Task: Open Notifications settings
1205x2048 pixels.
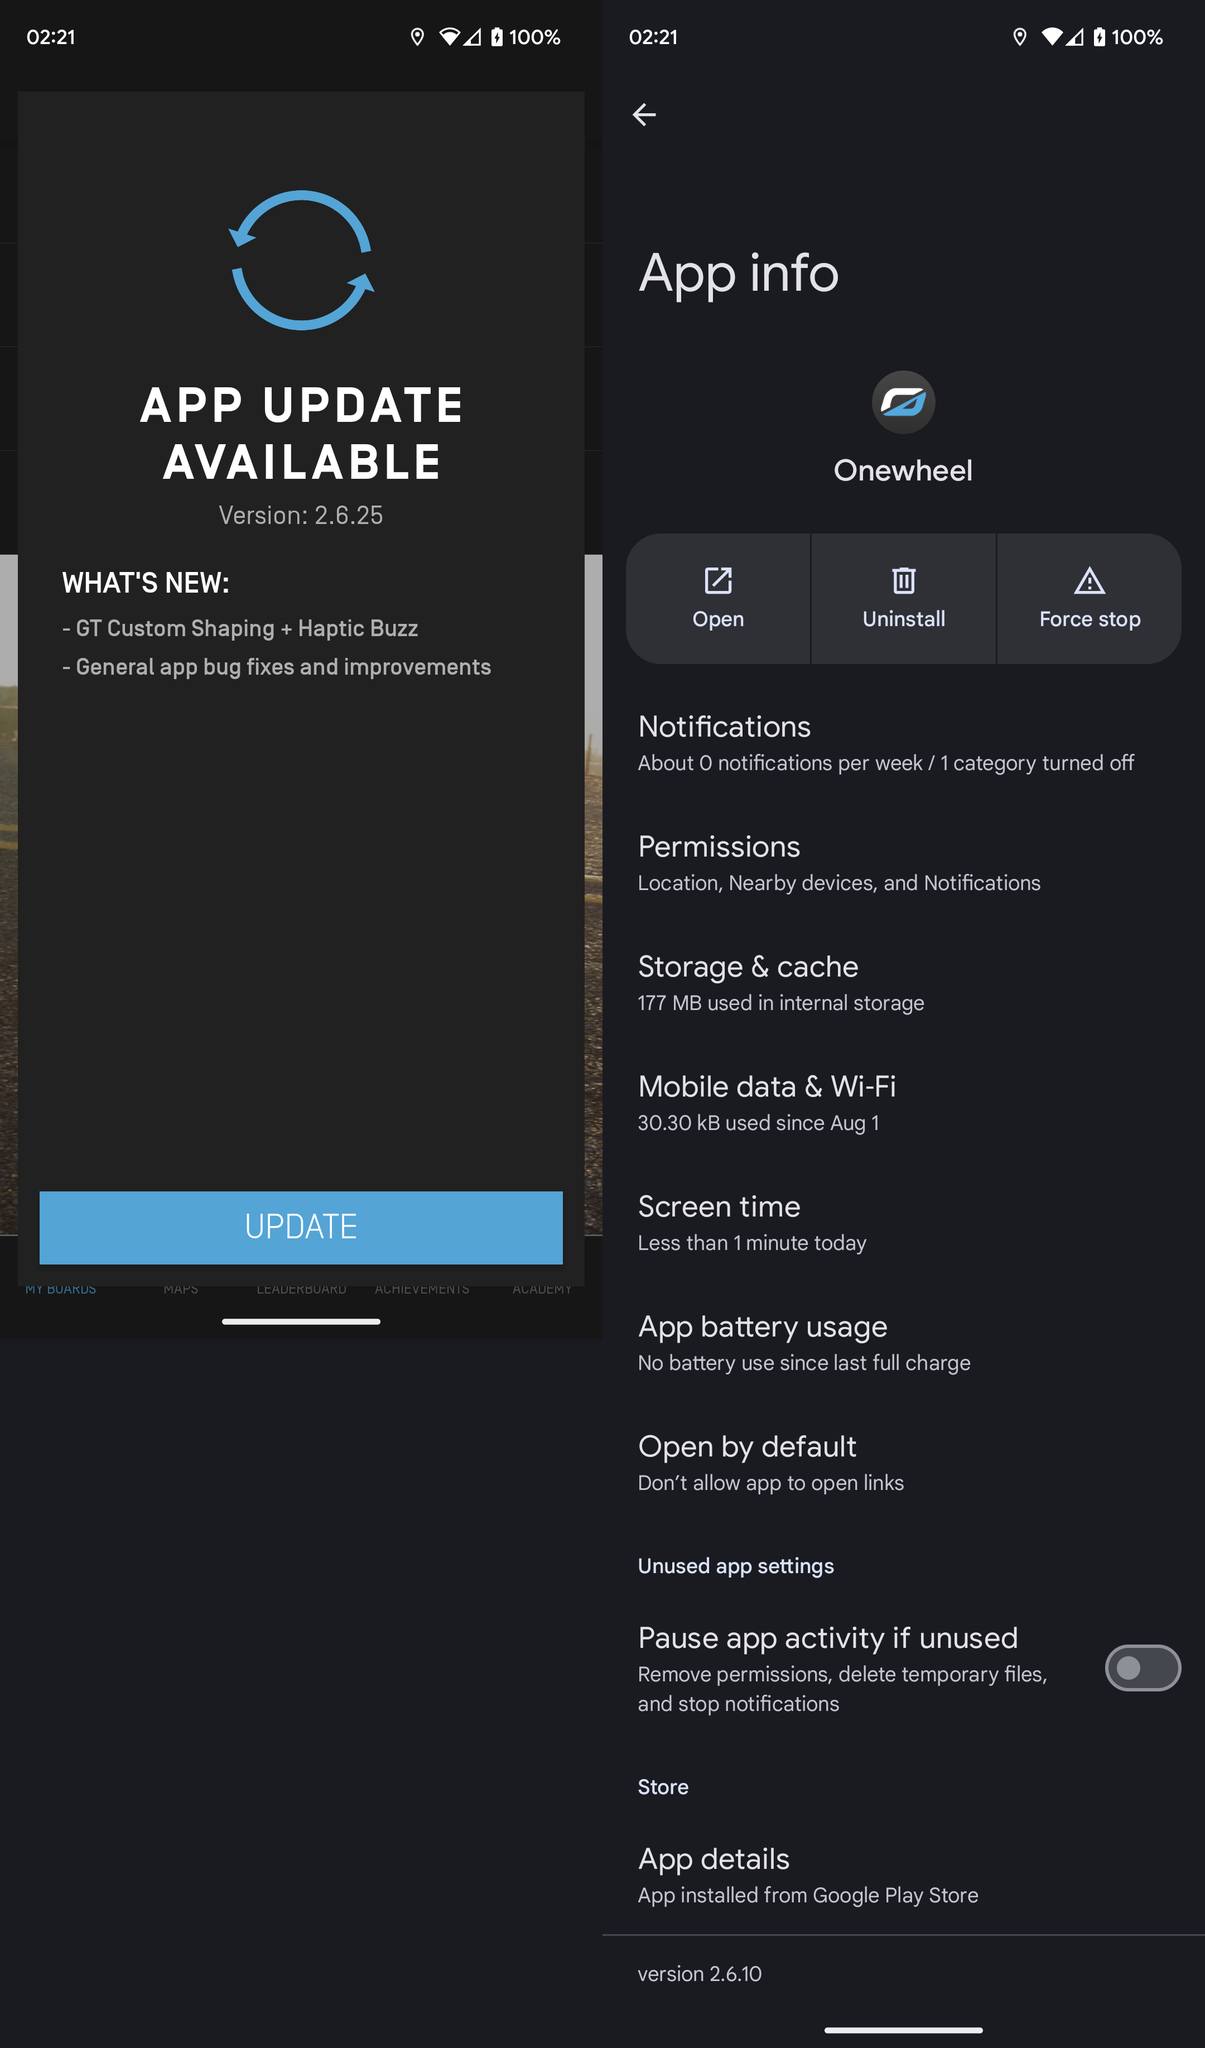Action: click(903, 744)
